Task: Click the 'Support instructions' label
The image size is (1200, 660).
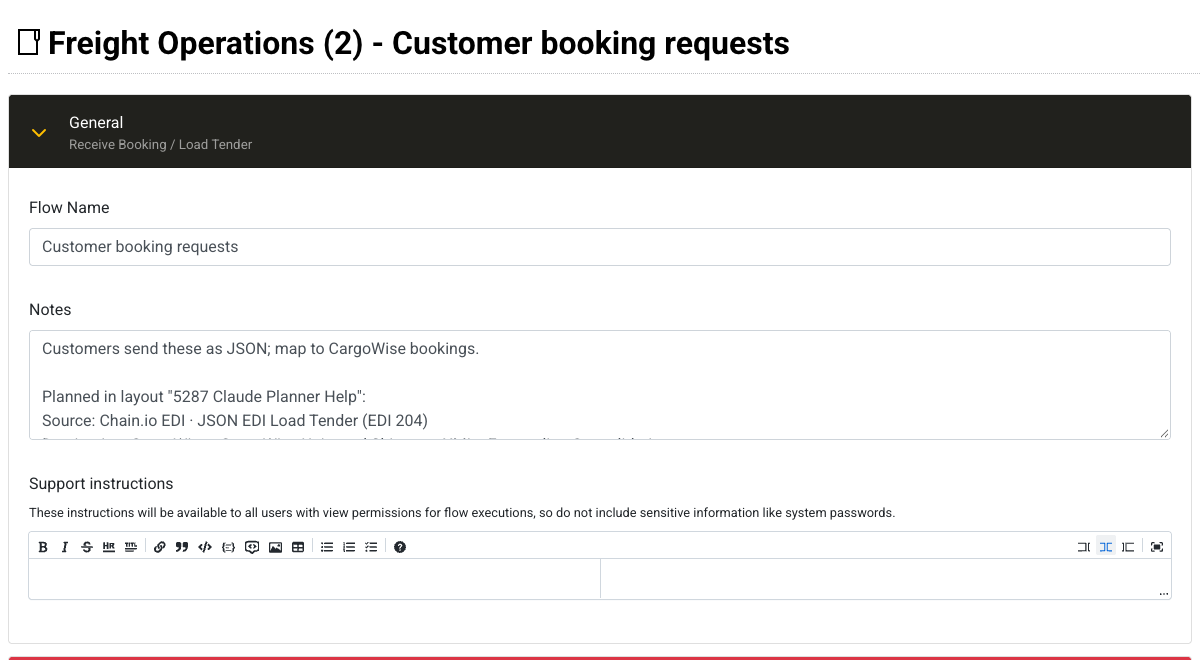Action: [101, 484]
